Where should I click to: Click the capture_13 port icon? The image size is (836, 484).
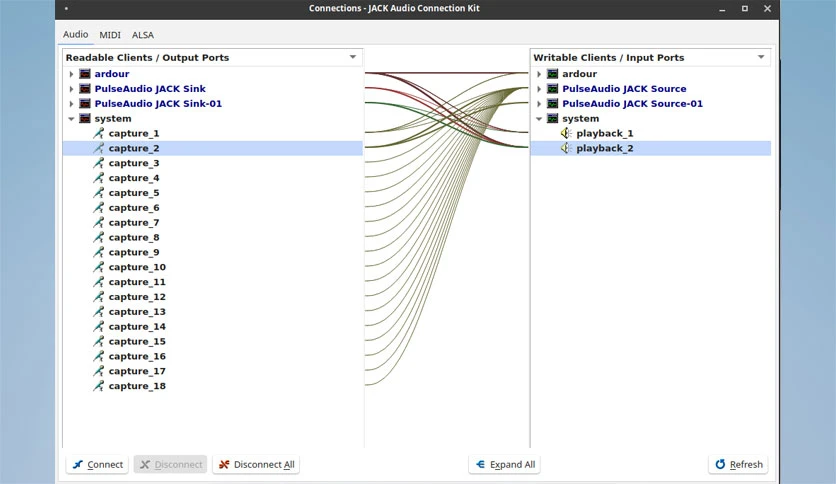point(99,312)
